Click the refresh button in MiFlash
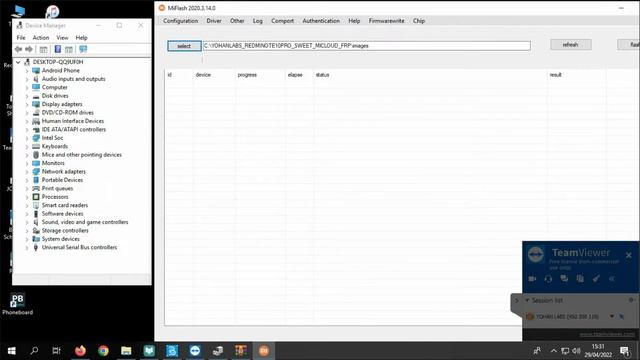Viewport: 640px width, 360px height. [571, 44]
